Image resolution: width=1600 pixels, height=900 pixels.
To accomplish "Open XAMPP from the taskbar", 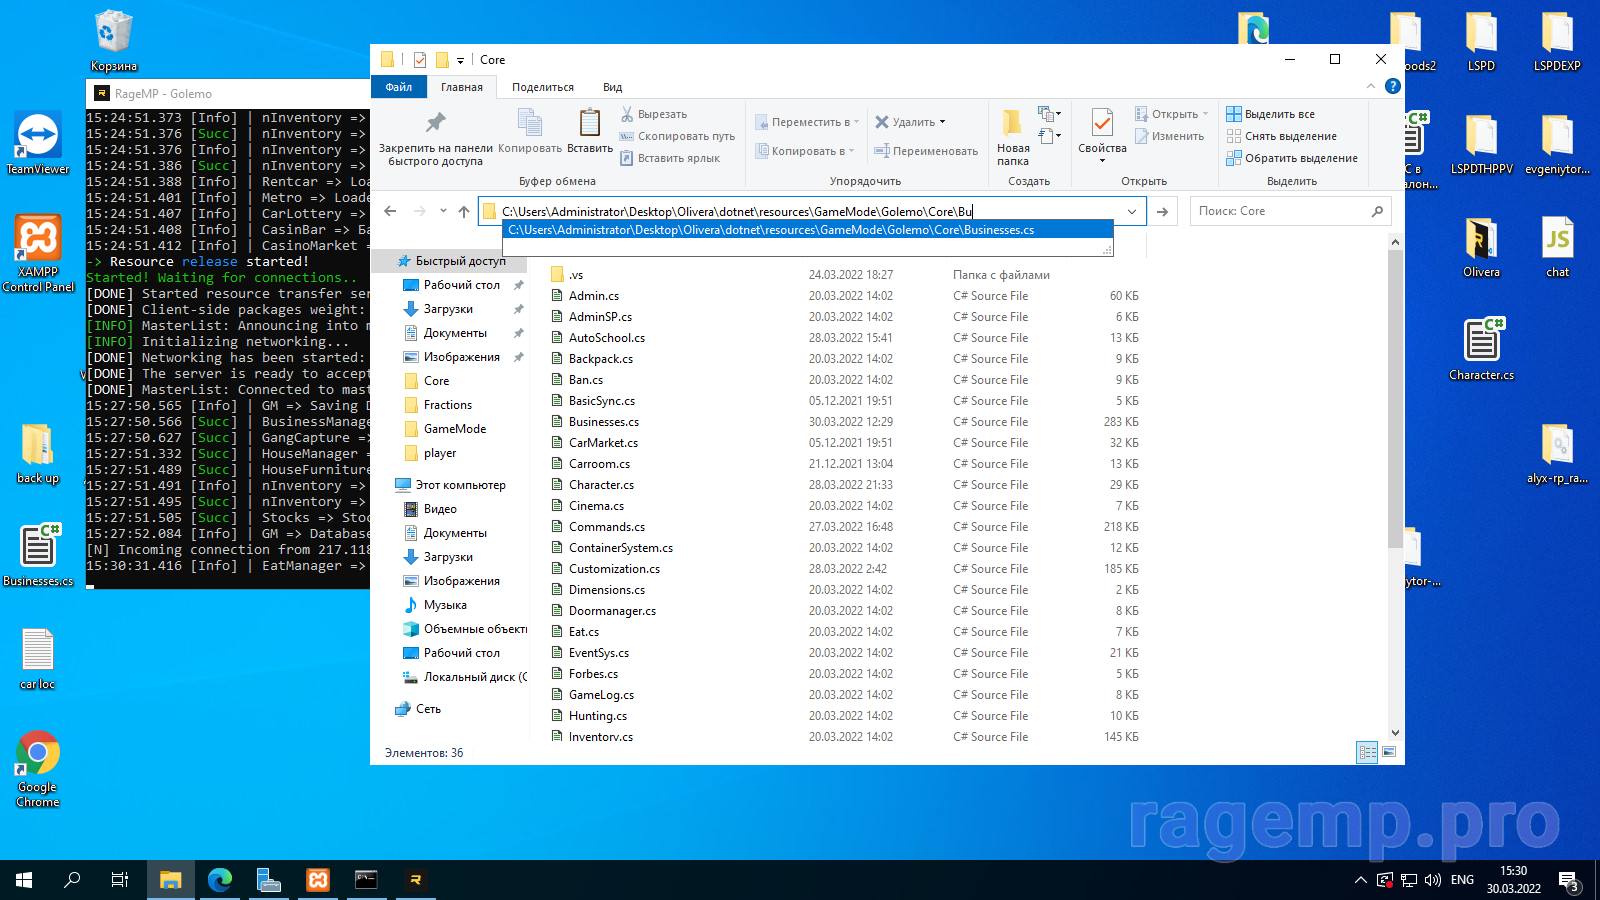I will [x=318, y=880].
